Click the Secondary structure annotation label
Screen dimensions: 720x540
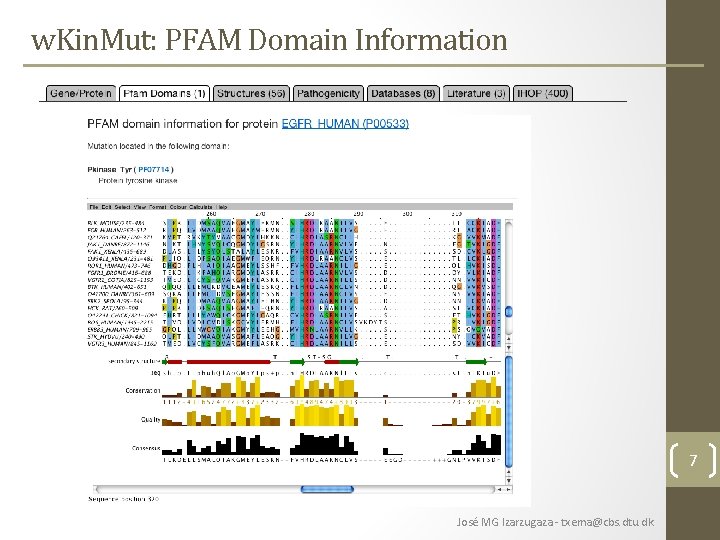(x=134, y=361)
